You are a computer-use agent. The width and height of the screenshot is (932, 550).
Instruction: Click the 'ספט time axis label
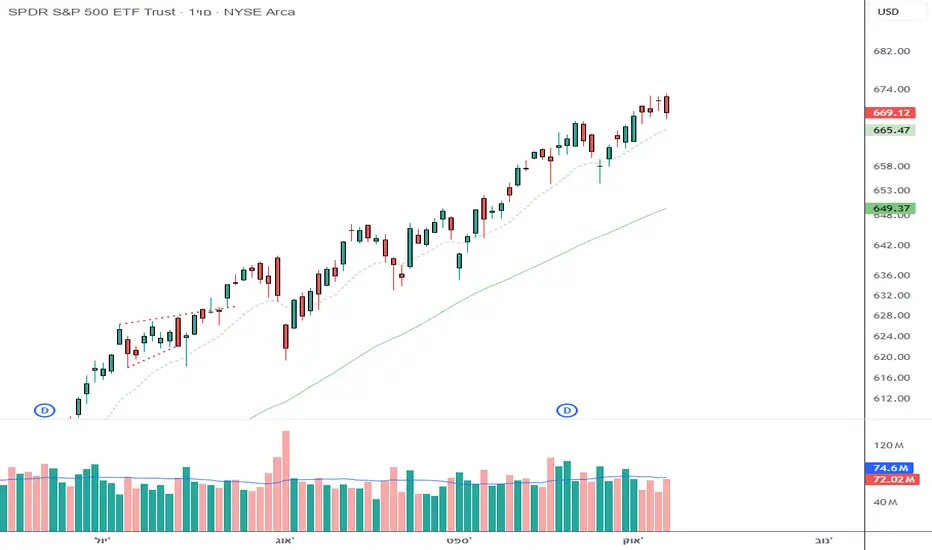tap(460, 540)
